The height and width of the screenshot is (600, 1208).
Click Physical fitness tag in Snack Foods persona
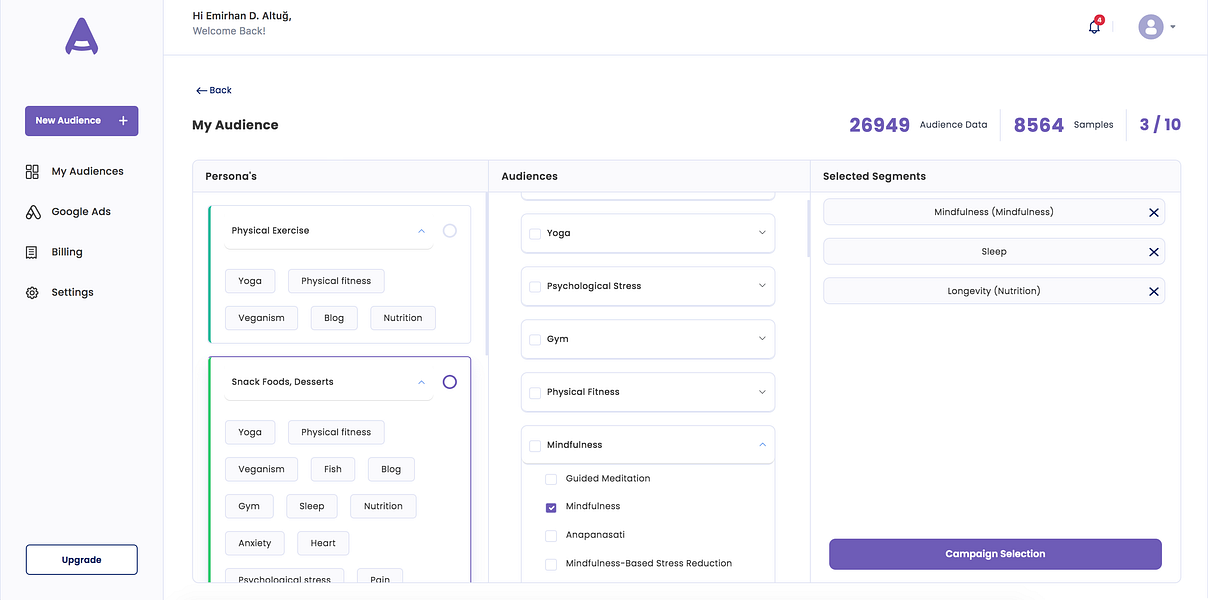pyautogui.click(x=336, y=432)
